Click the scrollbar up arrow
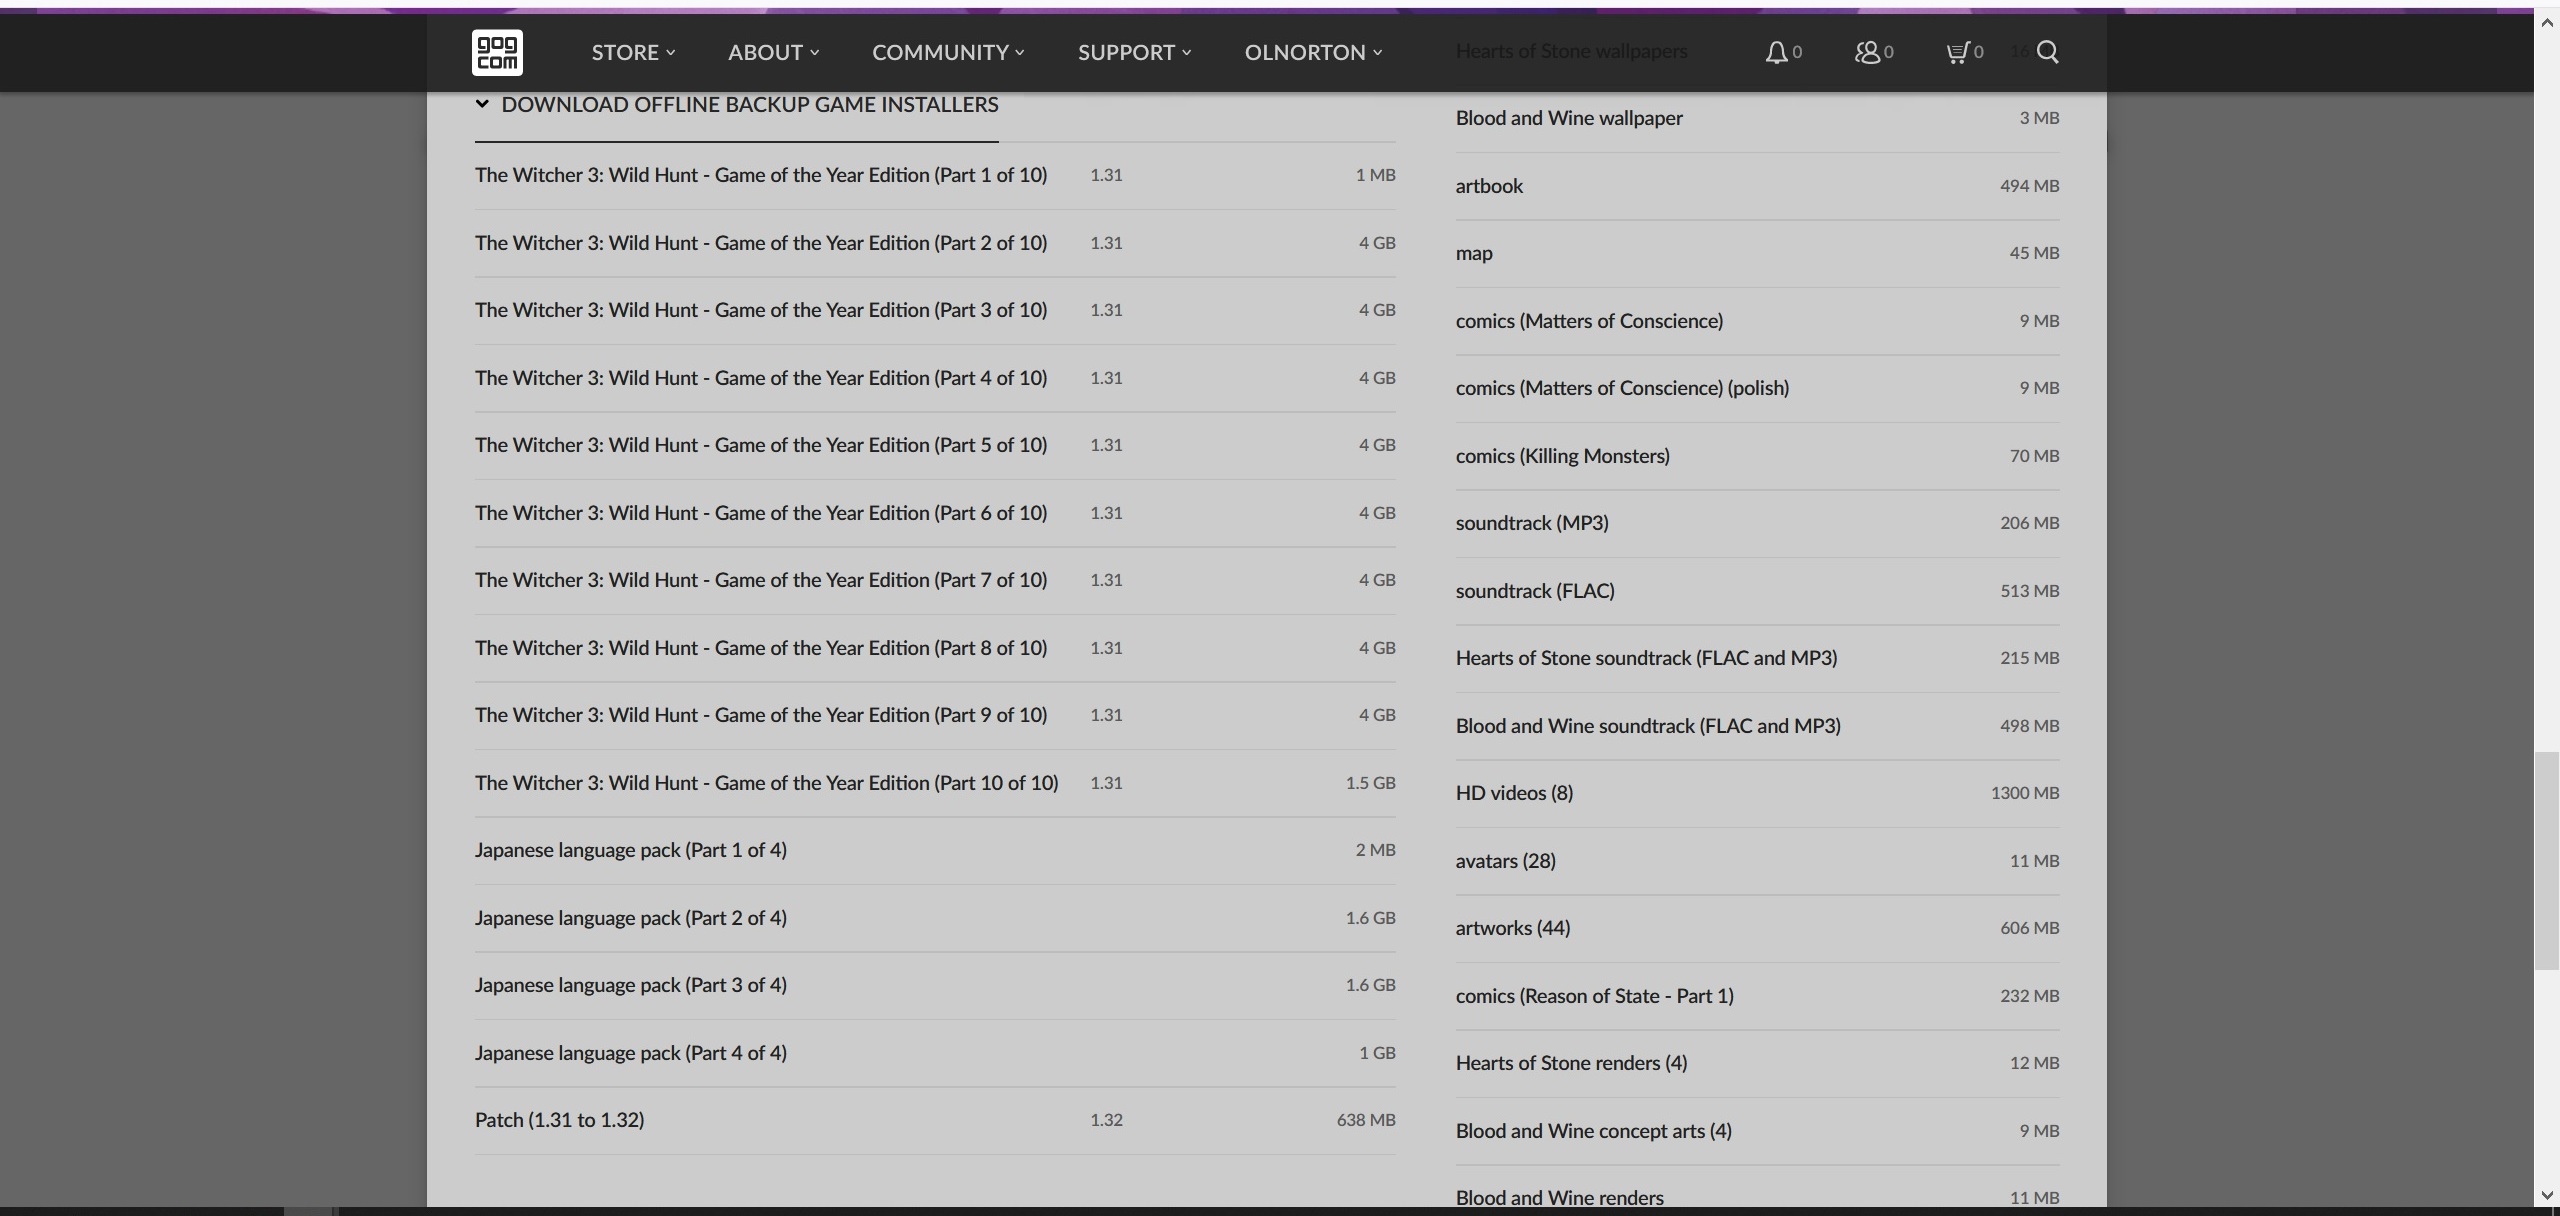Viewport: 2560px width, 1216px height. (x=2546, y=23)
